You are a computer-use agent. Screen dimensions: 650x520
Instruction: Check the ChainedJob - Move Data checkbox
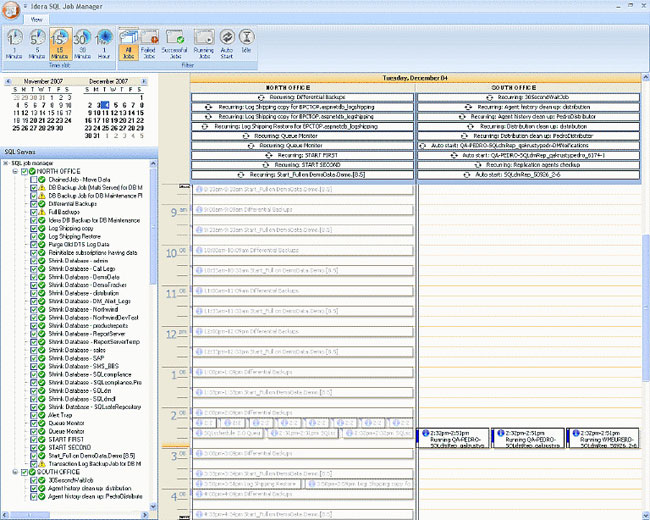coord(34,180)
